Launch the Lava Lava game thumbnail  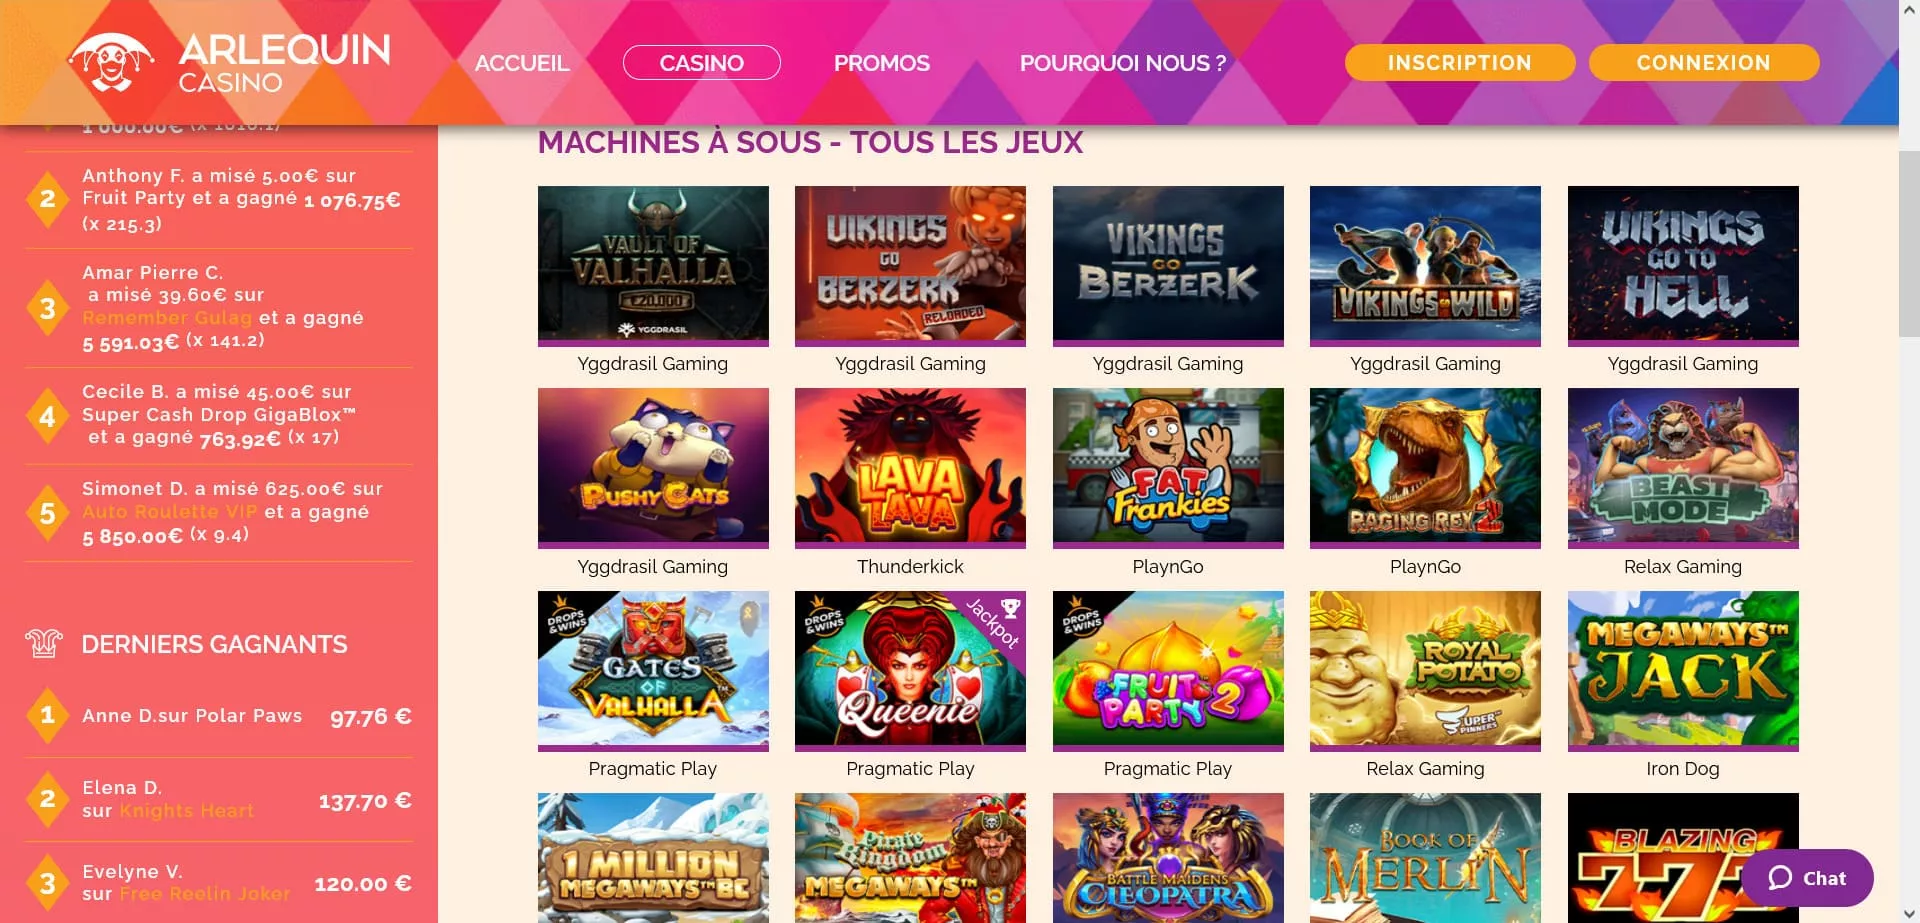pos(910,467)
